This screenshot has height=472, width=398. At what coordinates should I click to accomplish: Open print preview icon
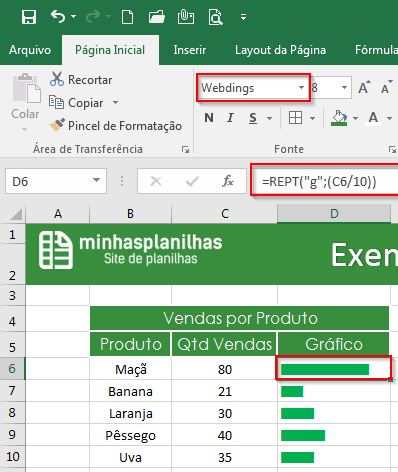tap(215, 17)
